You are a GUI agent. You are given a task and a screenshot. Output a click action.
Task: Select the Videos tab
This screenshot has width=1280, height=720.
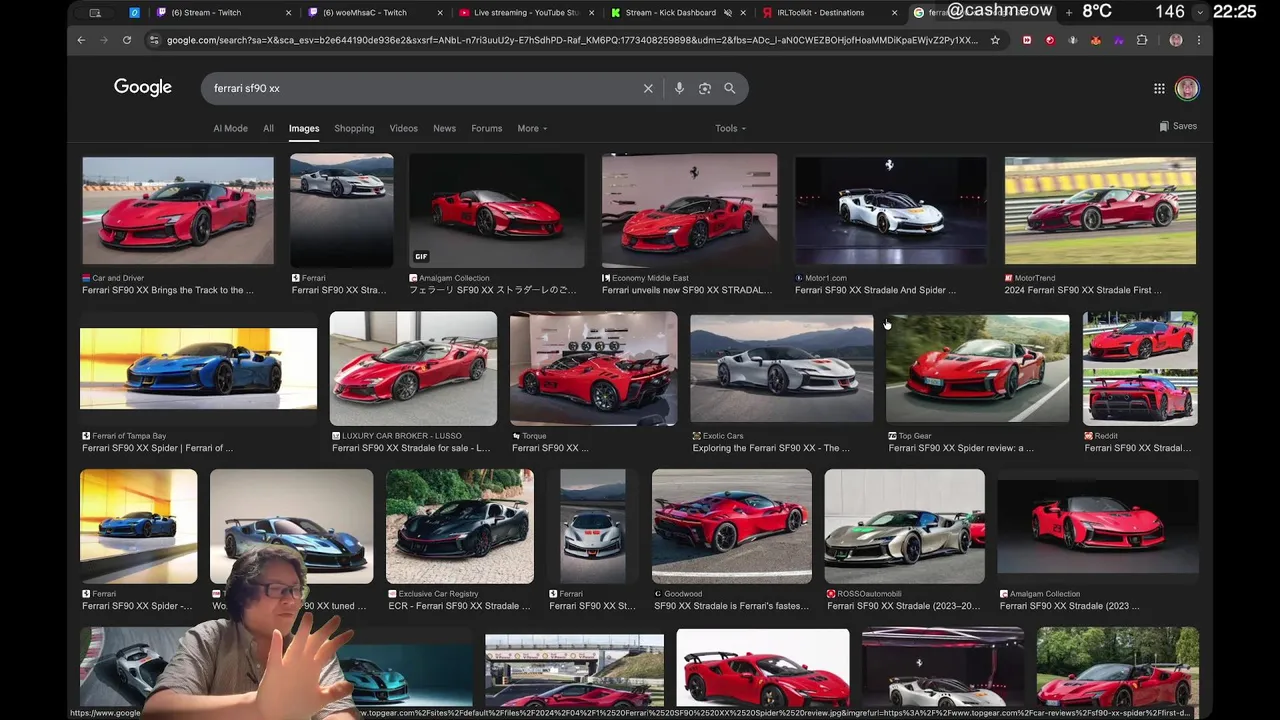pyautogui.click(x=403, y=128)
